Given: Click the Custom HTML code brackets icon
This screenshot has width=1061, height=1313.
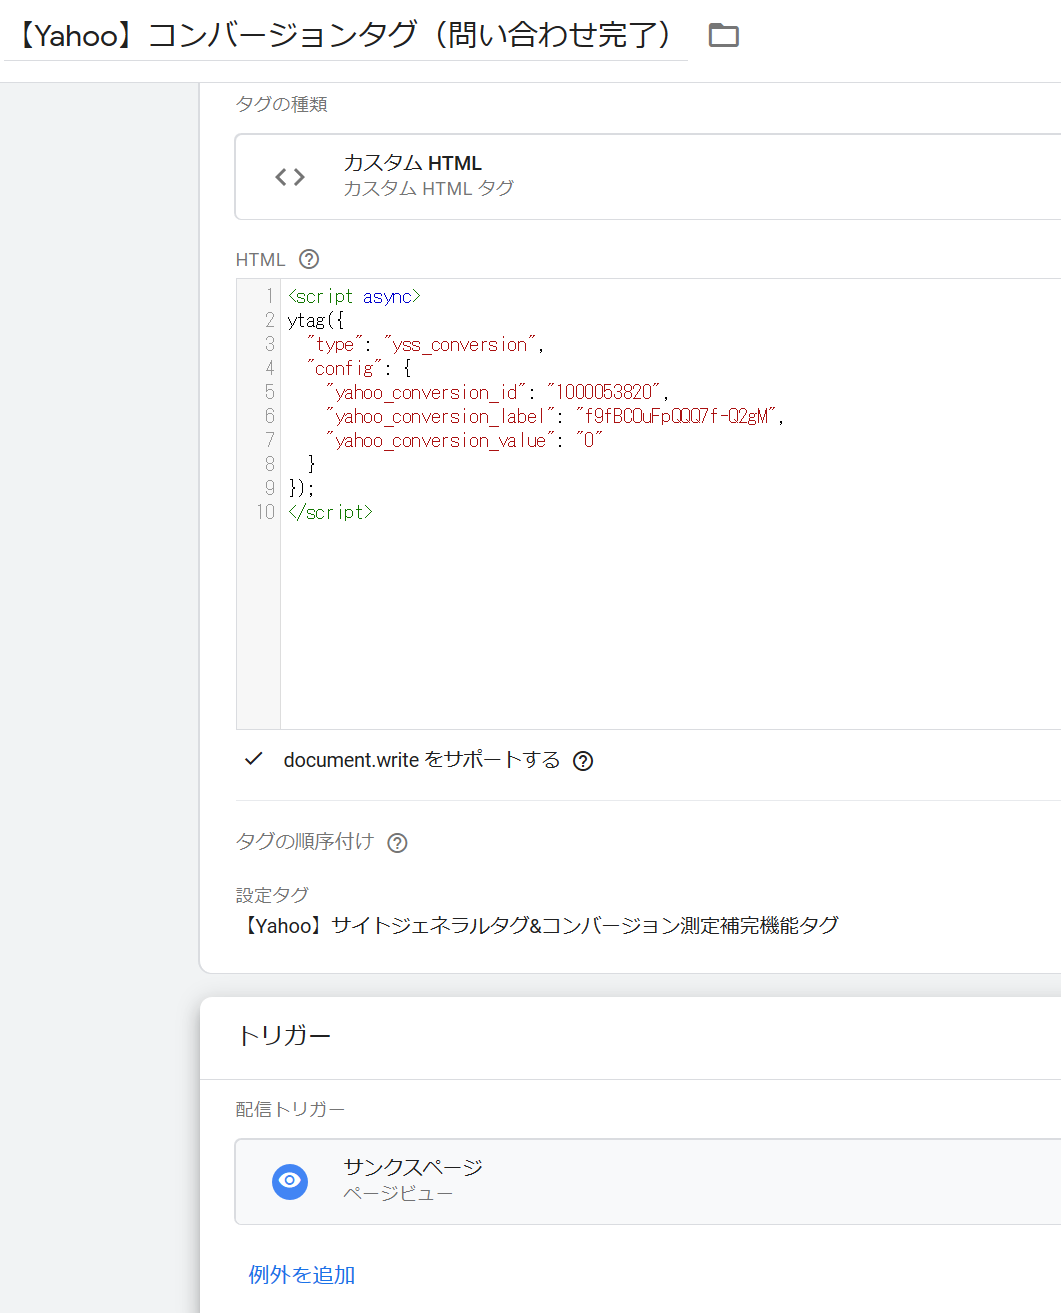Looking at the screenshot, I should (290, 177).
